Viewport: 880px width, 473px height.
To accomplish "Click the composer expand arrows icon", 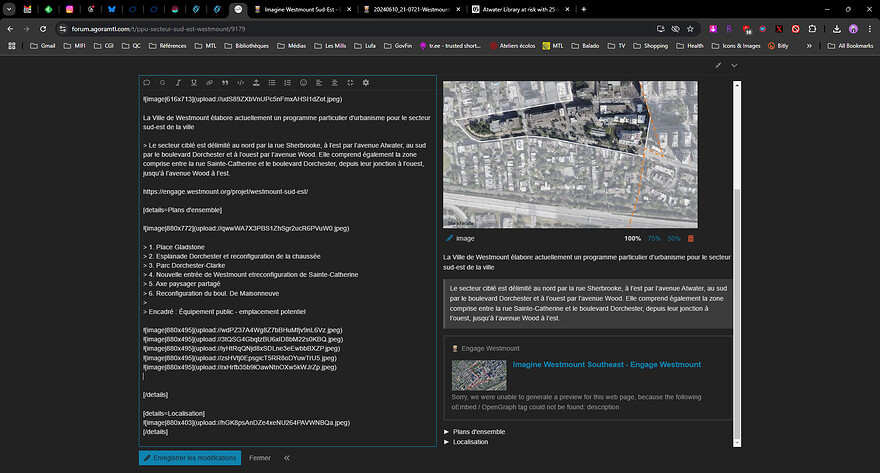I will (x=718, y=66).
